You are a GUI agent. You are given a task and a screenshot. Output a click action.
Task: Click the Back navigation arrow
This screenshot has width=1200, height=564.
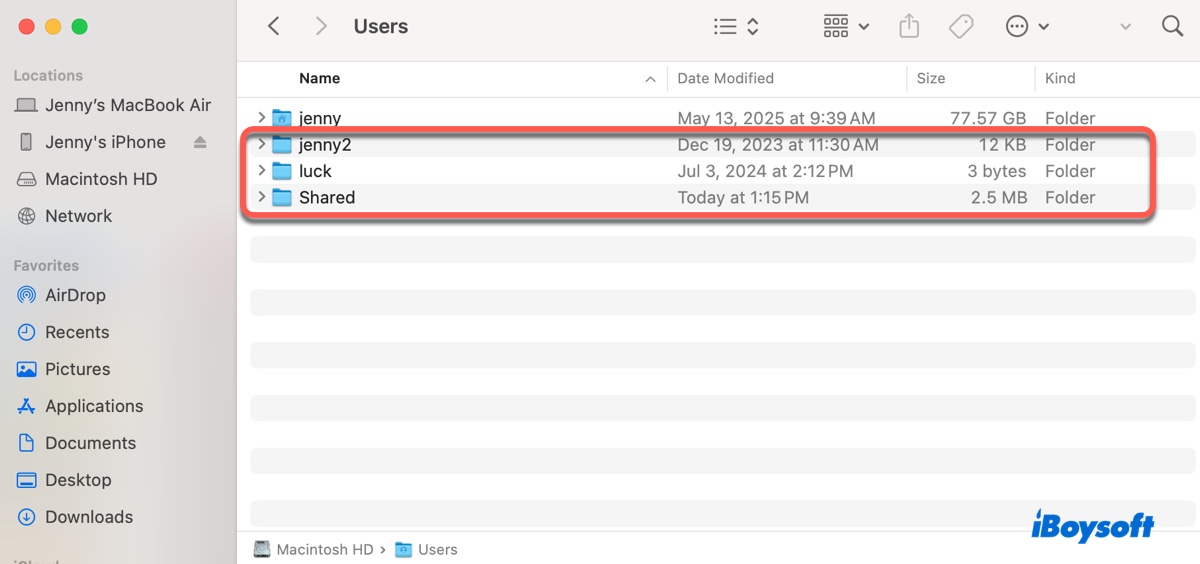pos(273,27)
